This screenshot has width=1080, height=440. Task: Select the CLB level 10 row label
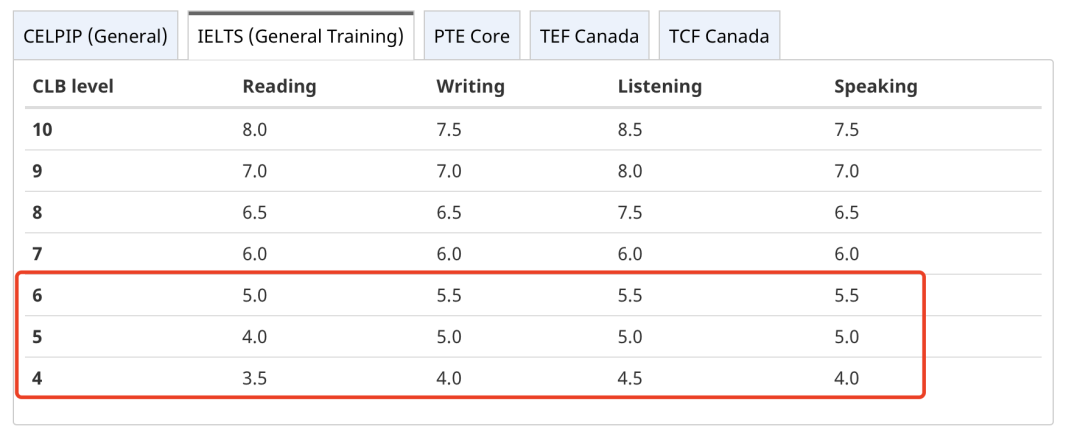42,129
